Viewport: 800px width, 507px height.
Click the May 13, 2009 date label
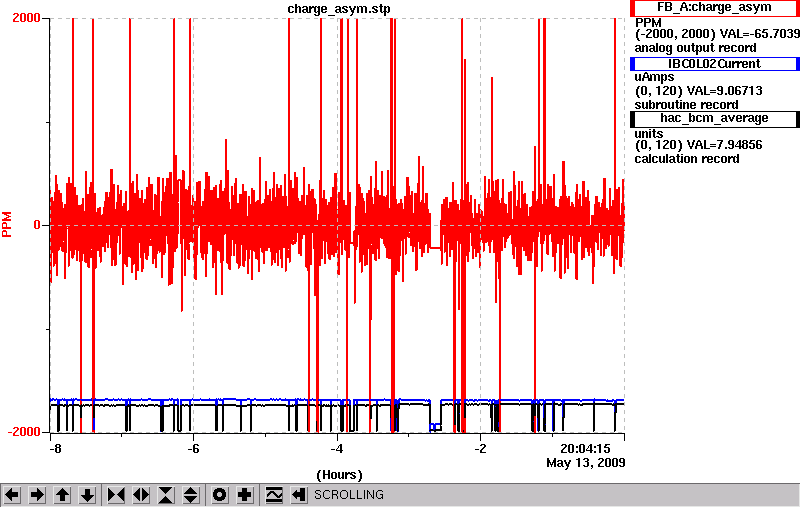(x=586, y=463)
